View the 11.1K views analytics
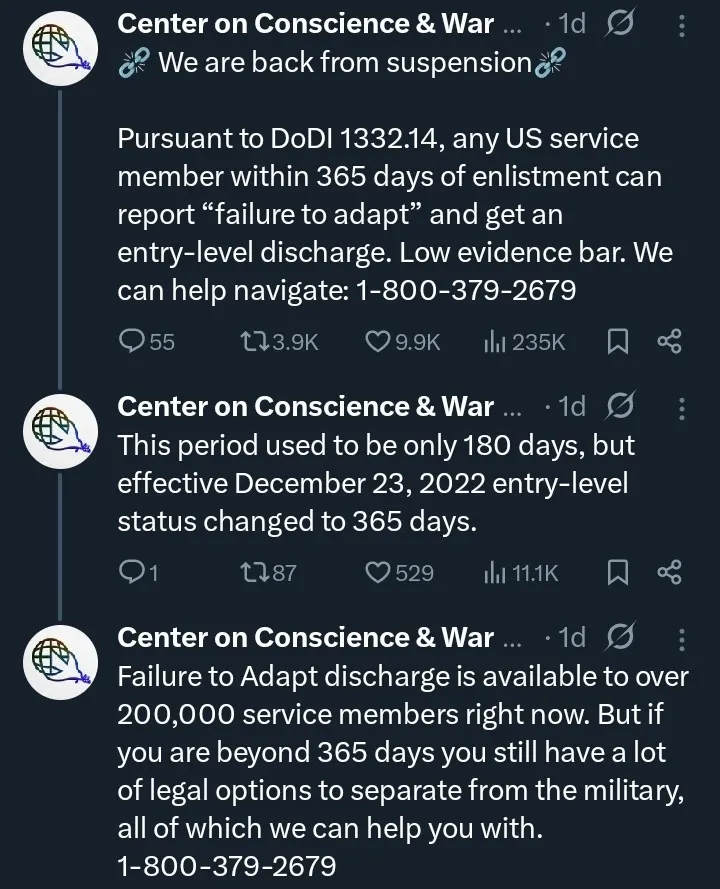The width and height of the screenshot is (720, 889). pos(495,572)
